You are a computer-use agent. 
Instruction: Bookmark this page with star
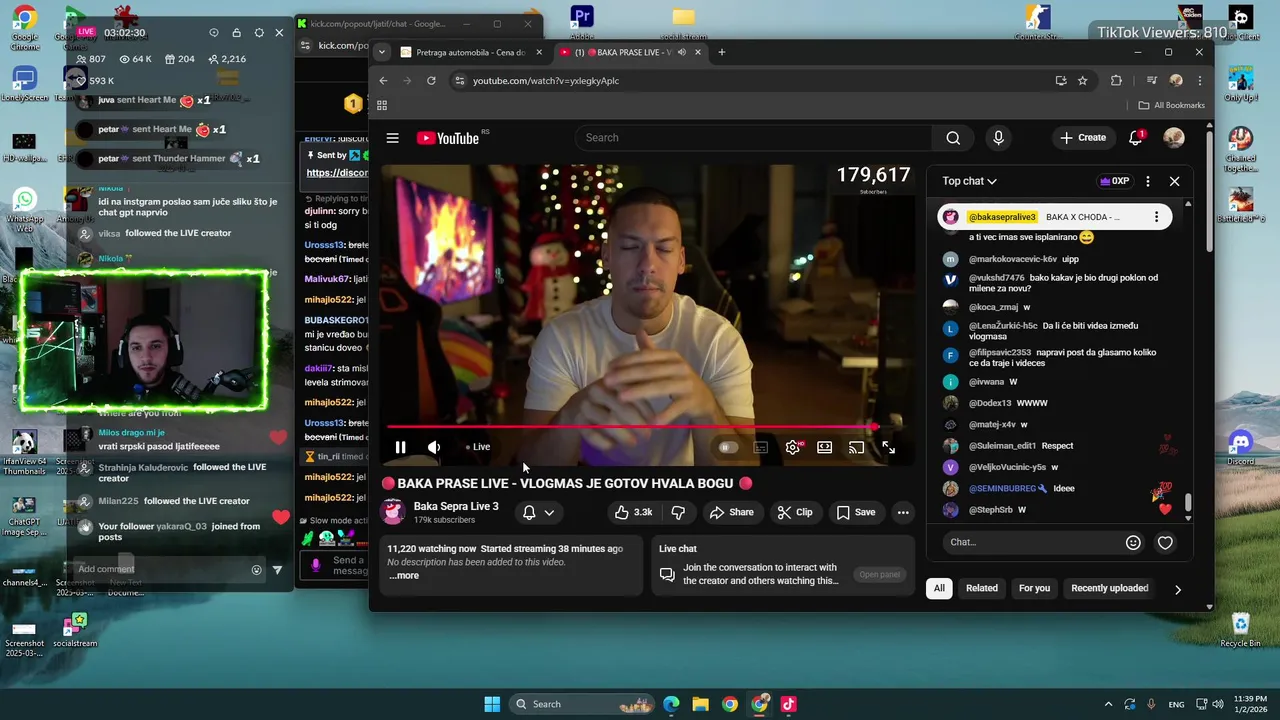pos(1082,81)
